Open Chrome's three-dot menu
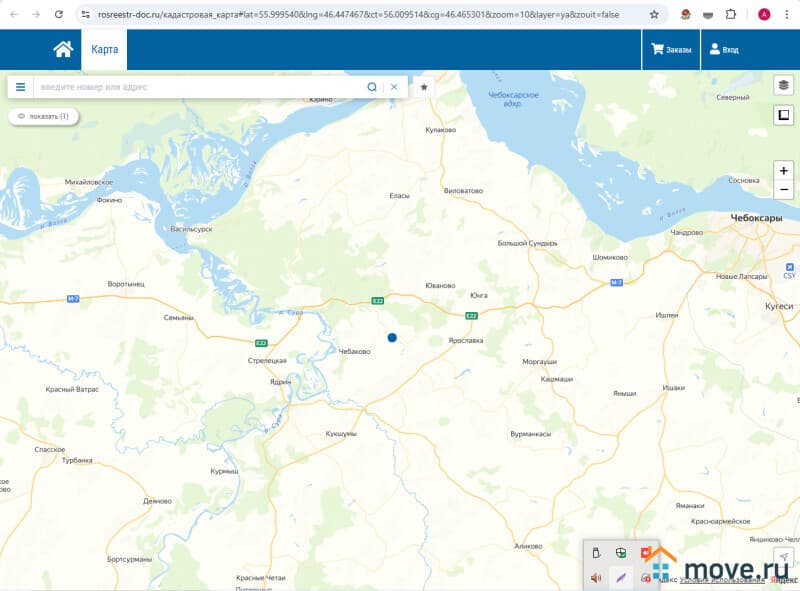The image size is (800, 591). tap(787, 15)
